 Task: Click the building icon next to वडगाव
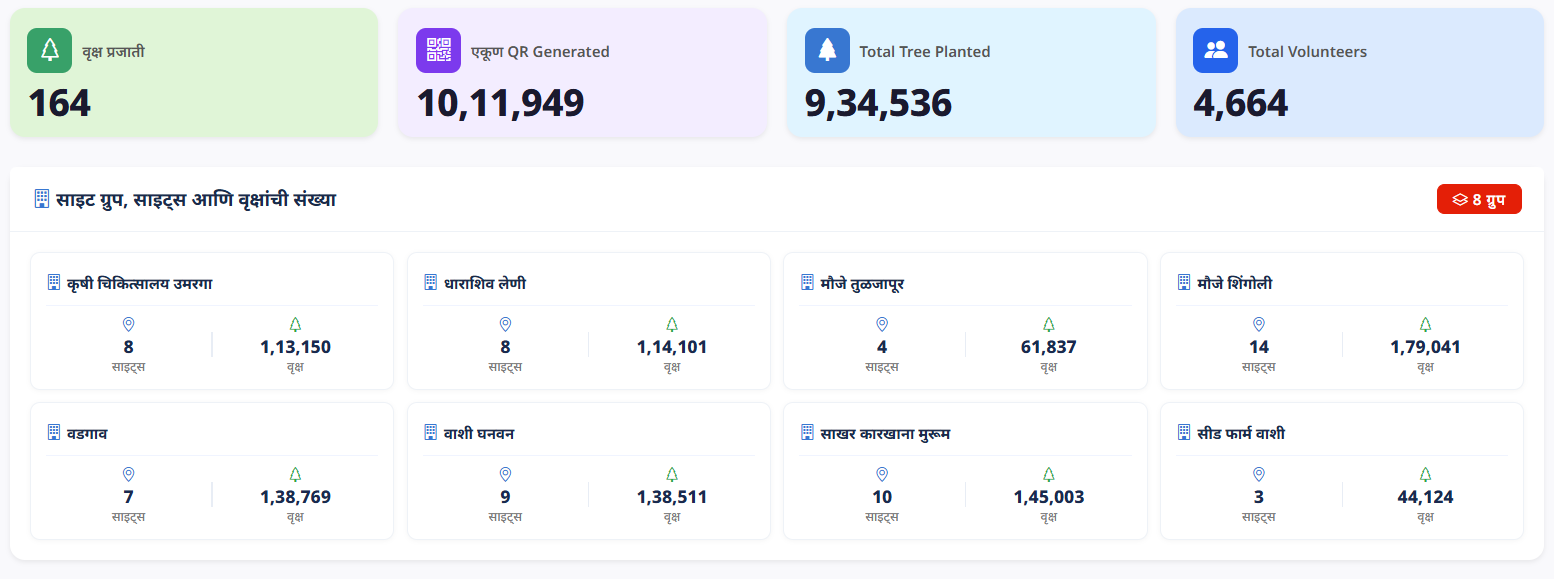click(x=54, y=432)
